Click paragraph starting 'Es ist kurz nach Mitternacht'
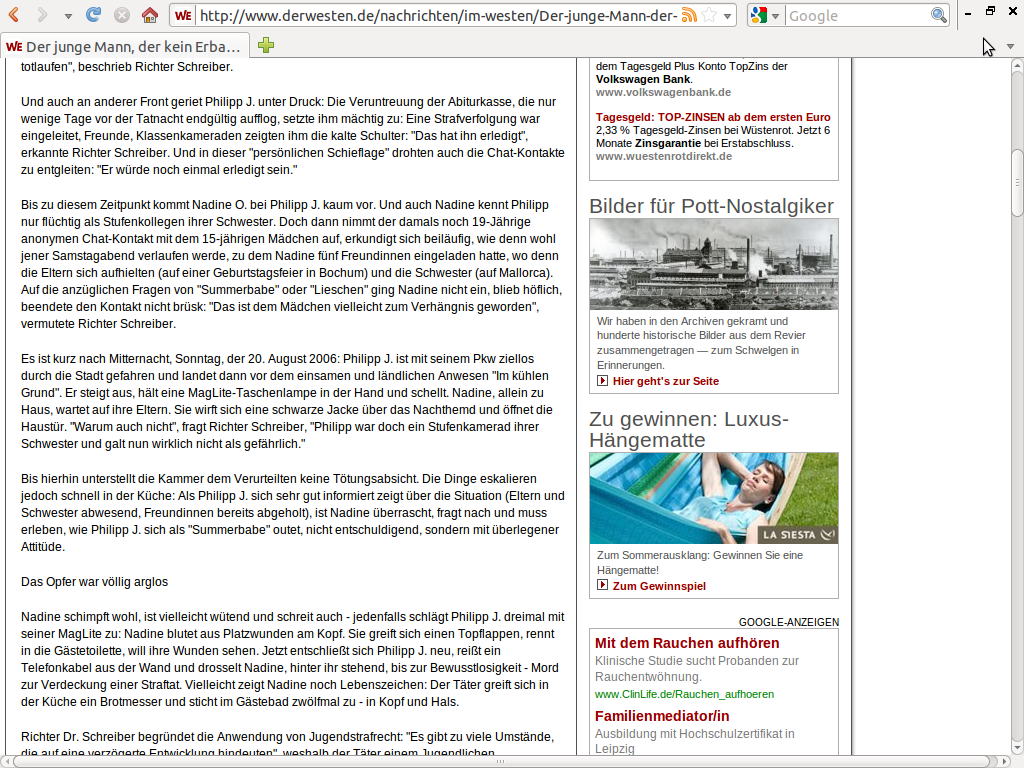 point(287,401)
